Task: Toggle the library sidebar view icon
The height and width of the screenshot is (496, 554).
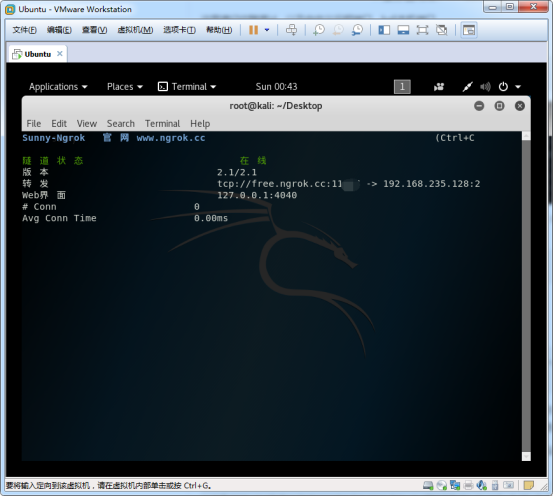Action: pyautogui.click(x=384, y=30)
